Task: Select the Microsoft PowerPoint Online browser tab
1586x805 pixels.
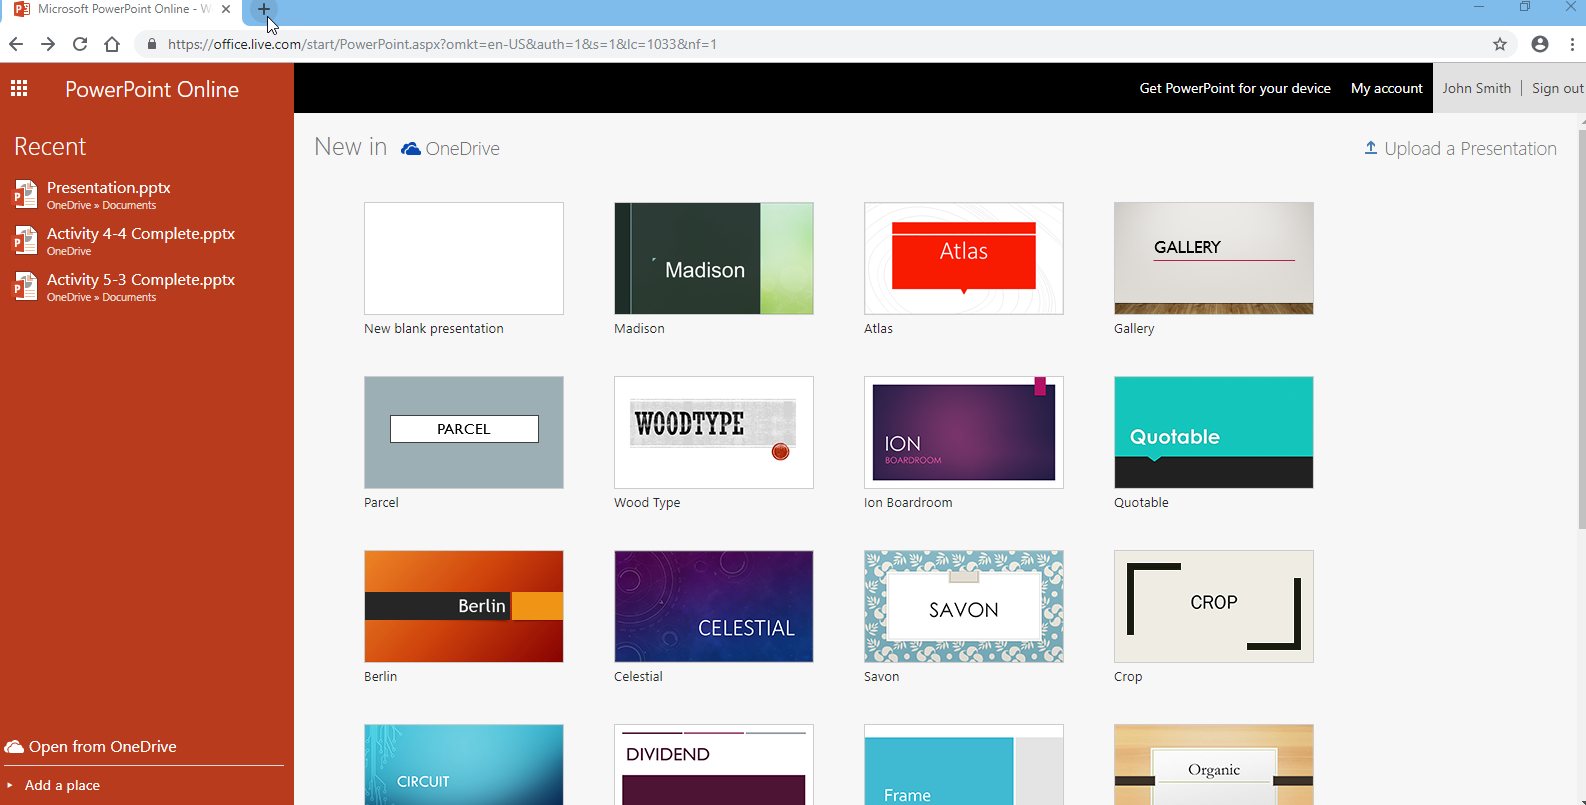Action: [122, 10]
